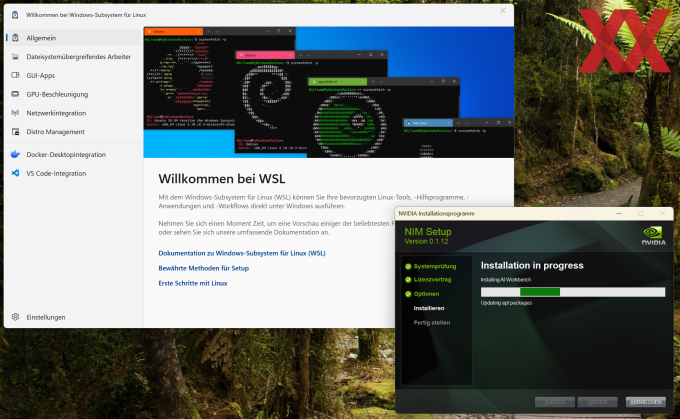Click the Lizenzvertrag step in NIM Setup
680x419 pixels.
(432, 279)
